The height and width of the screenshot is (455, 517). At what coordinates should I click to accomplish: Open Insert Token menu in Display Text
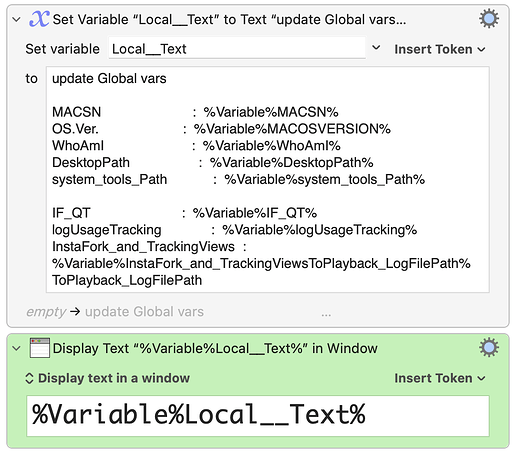click(x=440, y=378)
